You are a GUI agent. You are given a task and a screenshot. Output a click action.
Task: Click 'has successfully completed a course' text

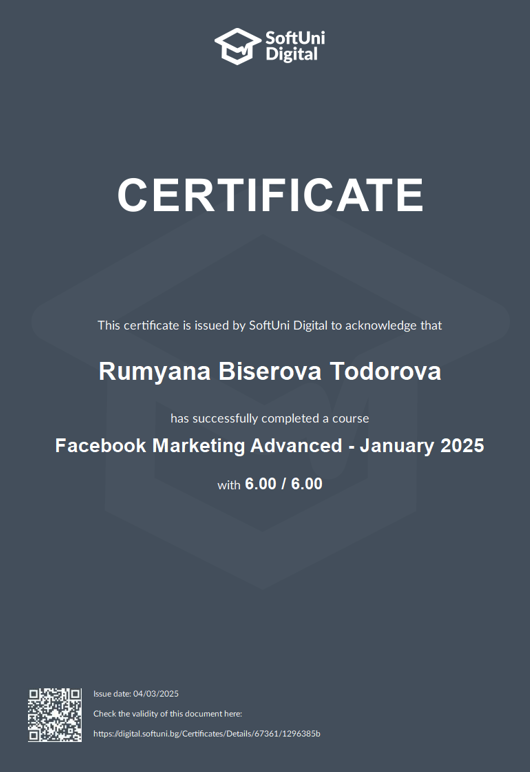coord(269,418)
